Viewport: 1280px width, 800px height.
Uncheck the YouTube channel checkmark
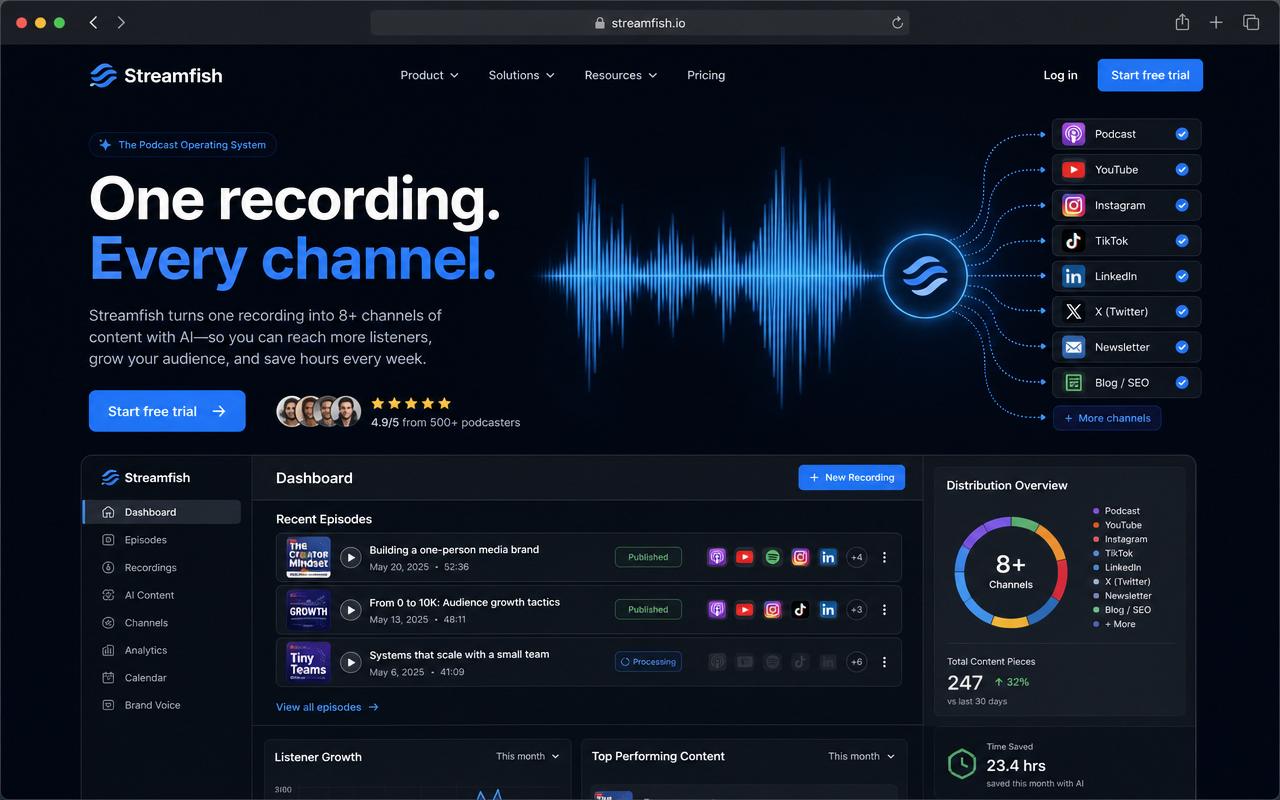coord(1182,170)
